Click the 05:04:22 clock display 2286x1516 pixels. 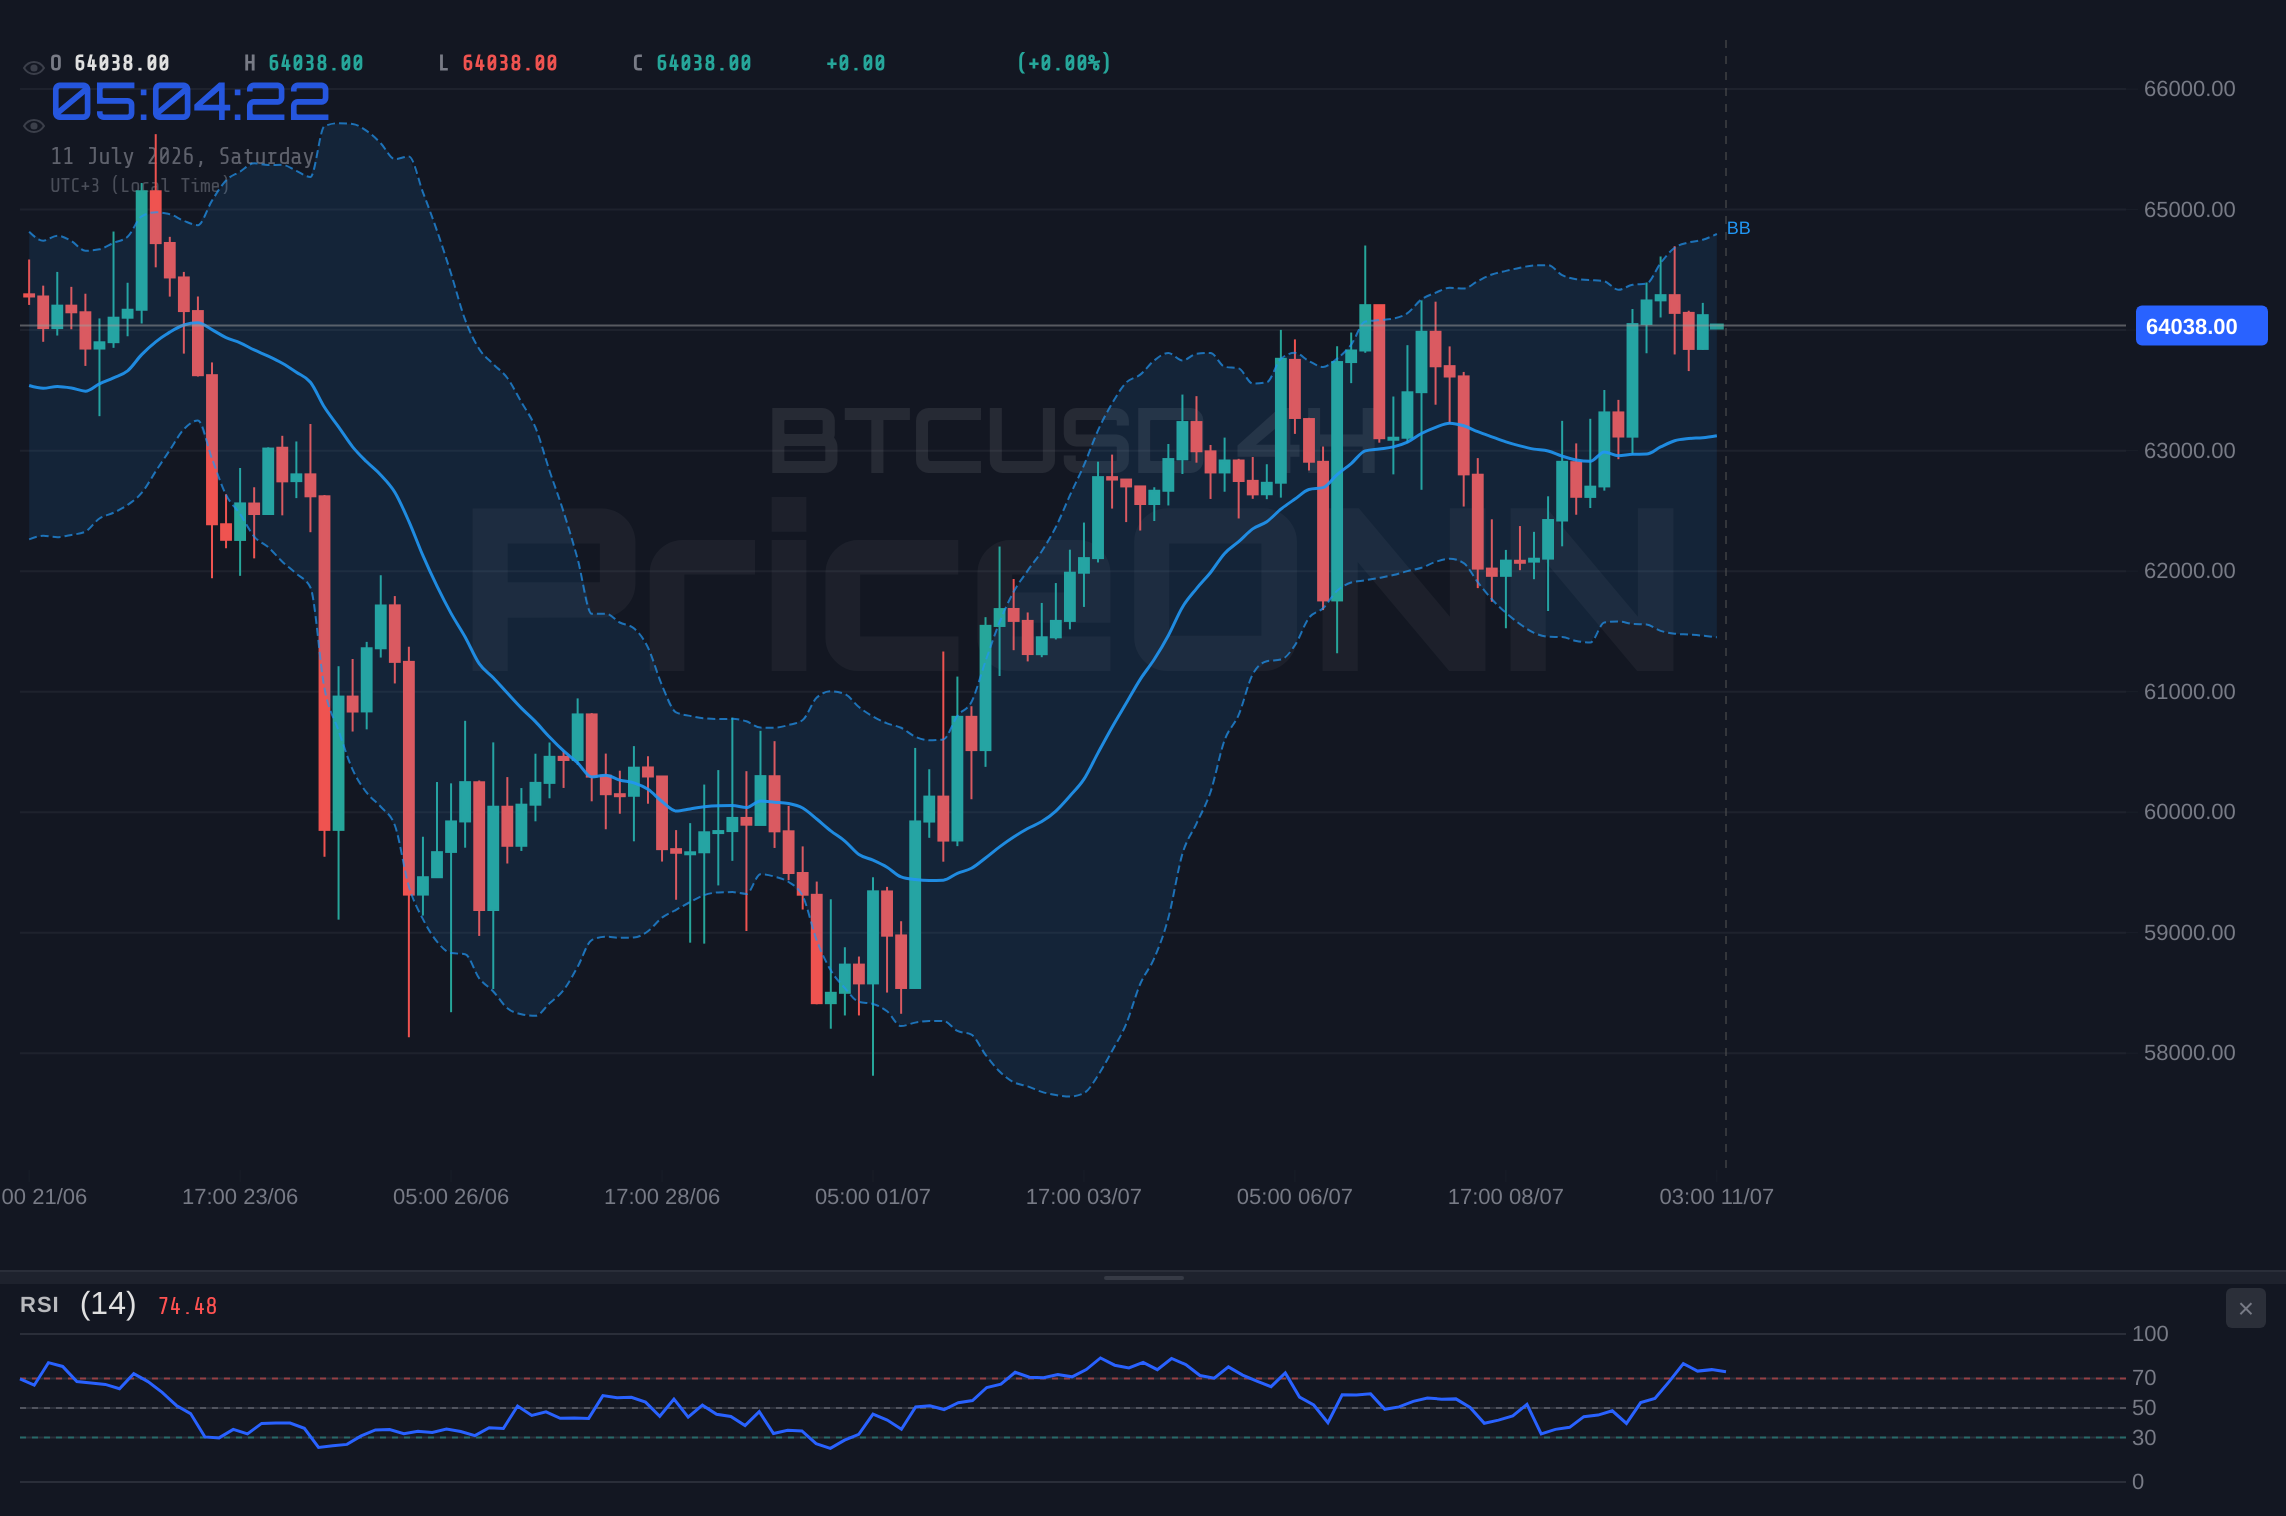(190, 102)
